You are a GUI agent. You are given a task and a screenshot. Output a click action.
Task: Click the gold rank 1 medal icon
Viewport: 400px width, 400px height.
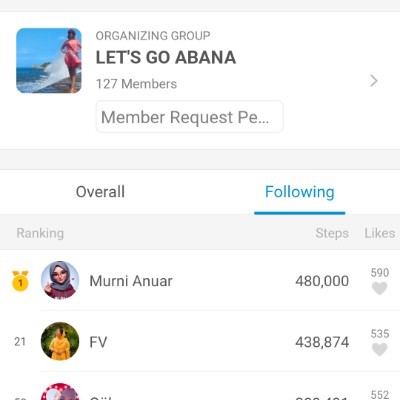tap(20, 281)
